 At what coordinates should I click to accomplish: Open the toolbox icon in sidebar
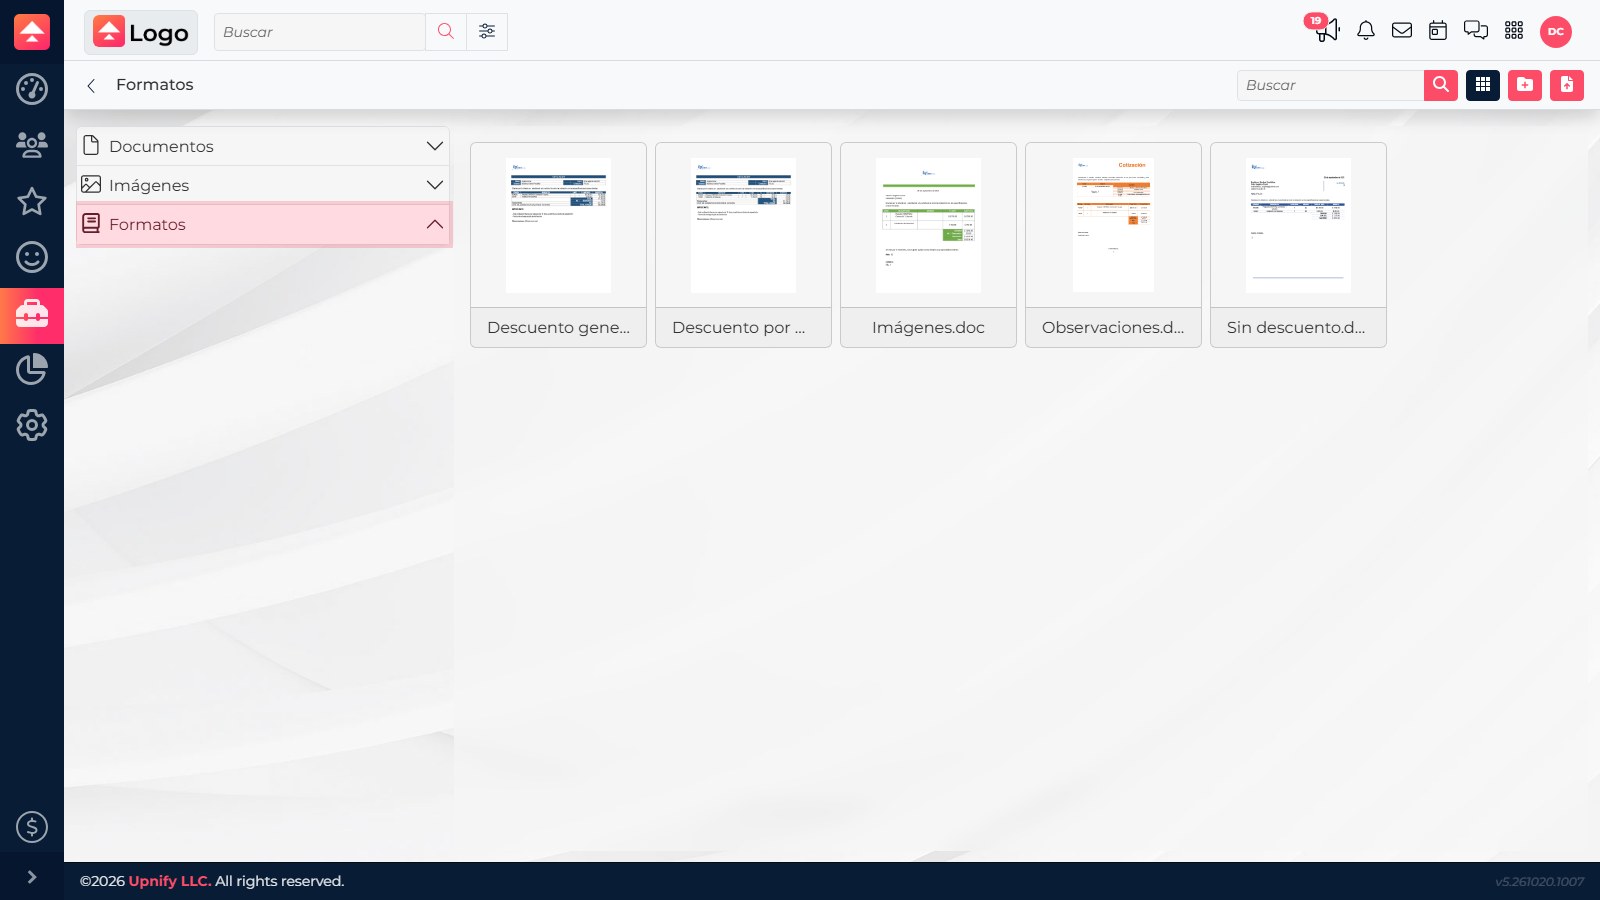32,314
